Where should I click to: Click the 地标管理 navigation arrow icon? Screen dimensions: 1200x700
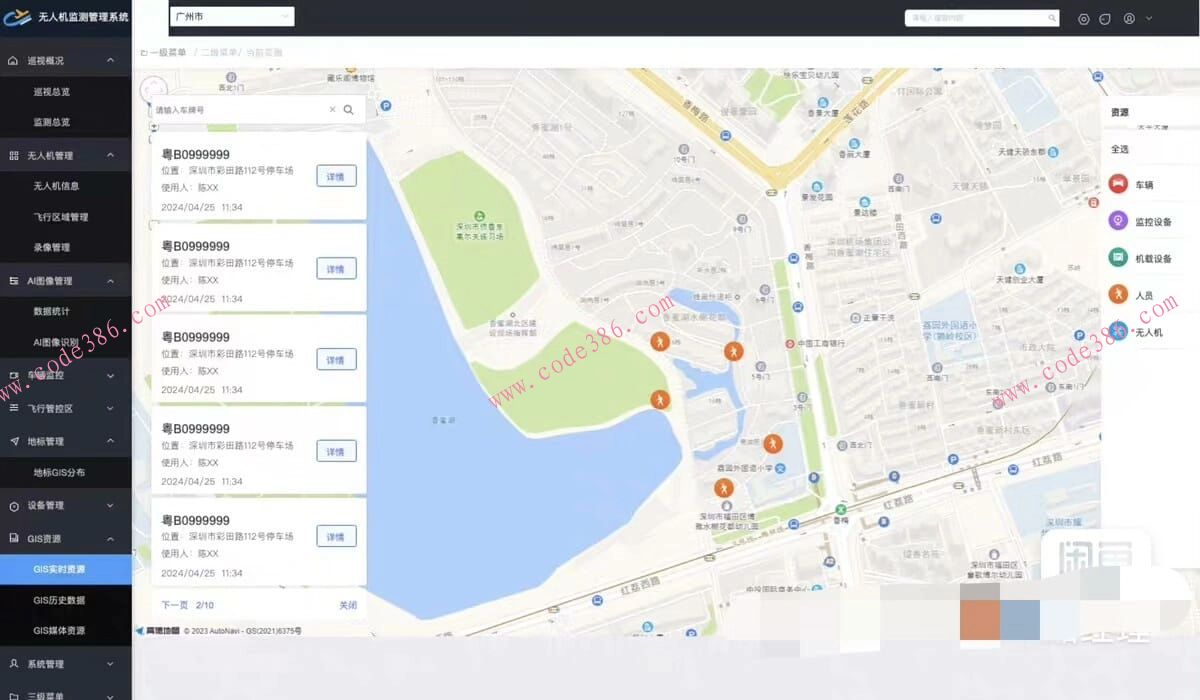(14, 441)
